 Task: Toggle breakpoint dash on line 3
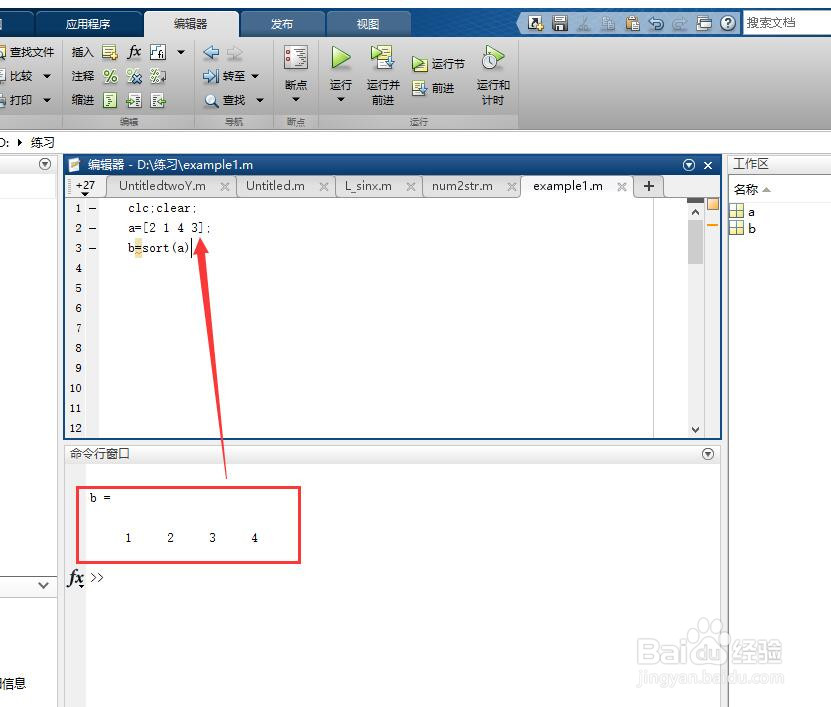click(x=93, y=248)
